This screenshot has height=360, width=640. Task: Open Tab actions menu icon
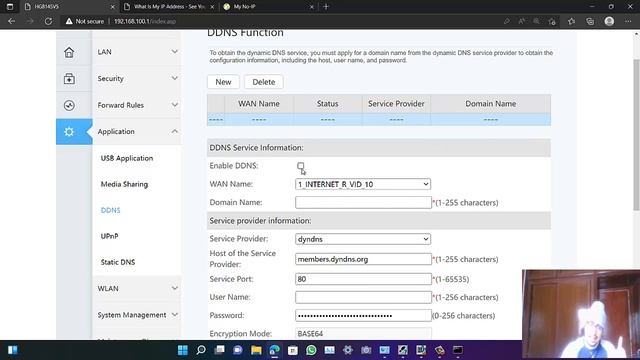click(x=10, y=7)
